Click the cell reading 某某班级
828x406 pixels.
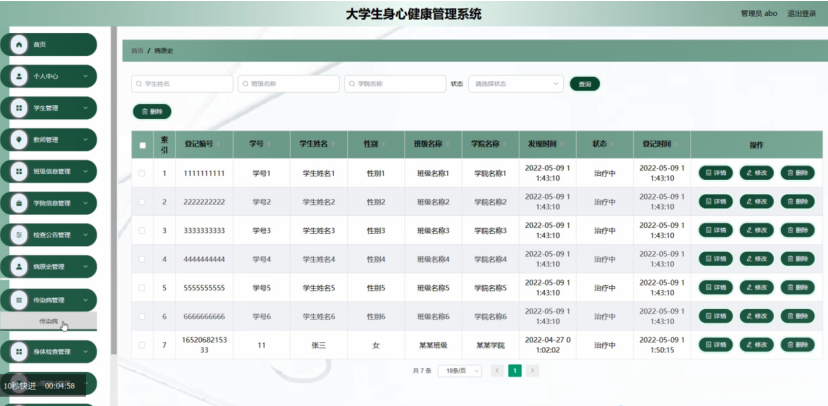(x=433, y=345)
